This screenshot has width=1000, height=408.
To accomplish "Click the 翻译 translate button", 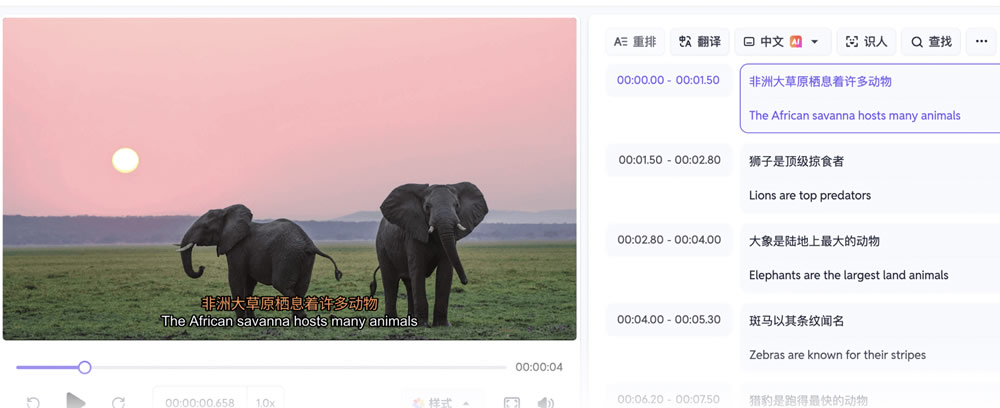I will (700, 42).
